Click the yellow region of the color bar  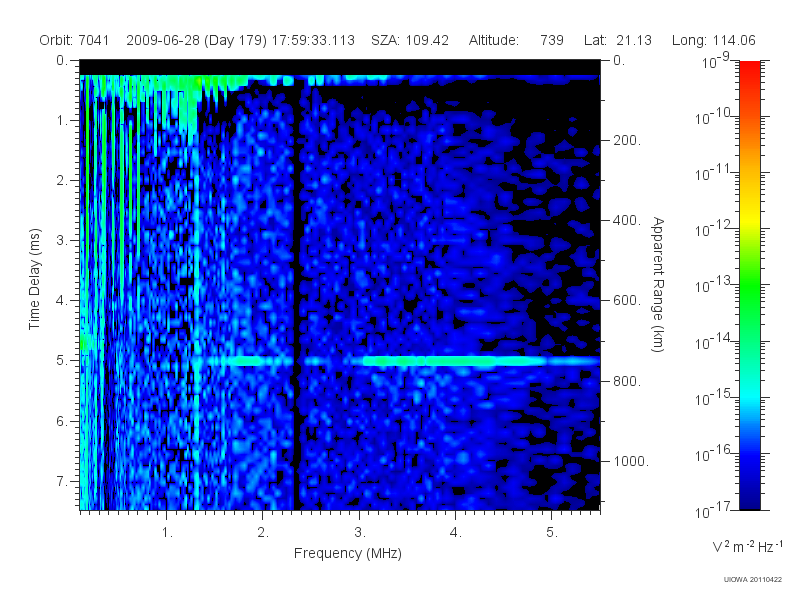749,217
